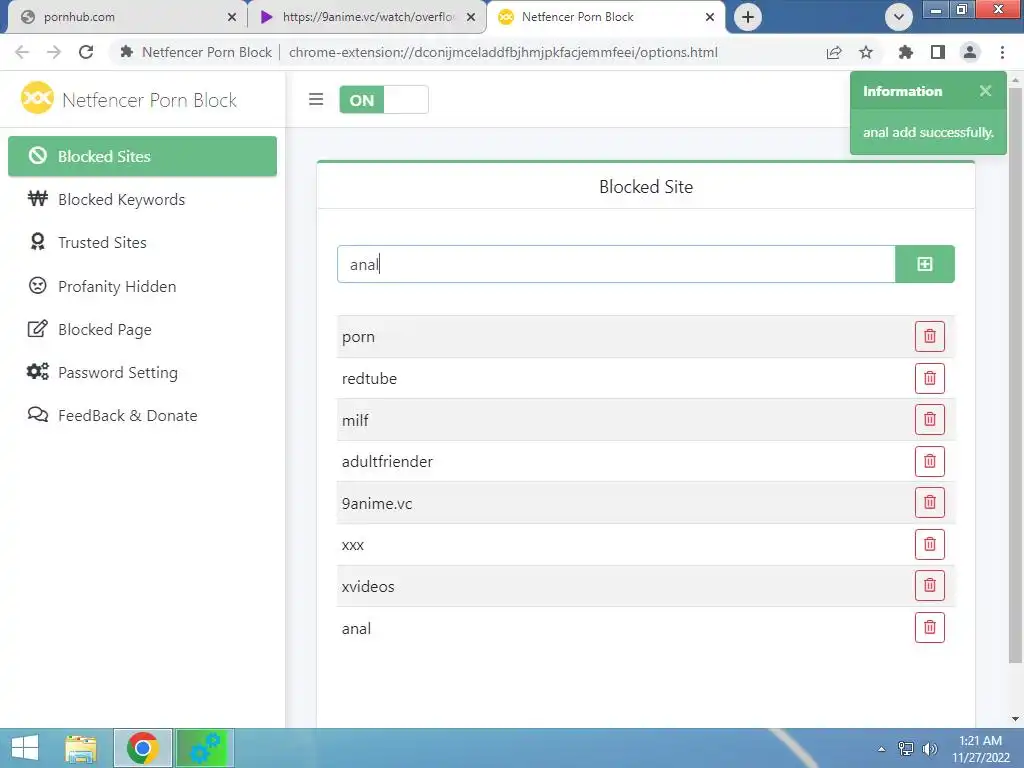Screen dimensions: 1024x768
Task: Open network status tray icon
Action: point(906,749)
